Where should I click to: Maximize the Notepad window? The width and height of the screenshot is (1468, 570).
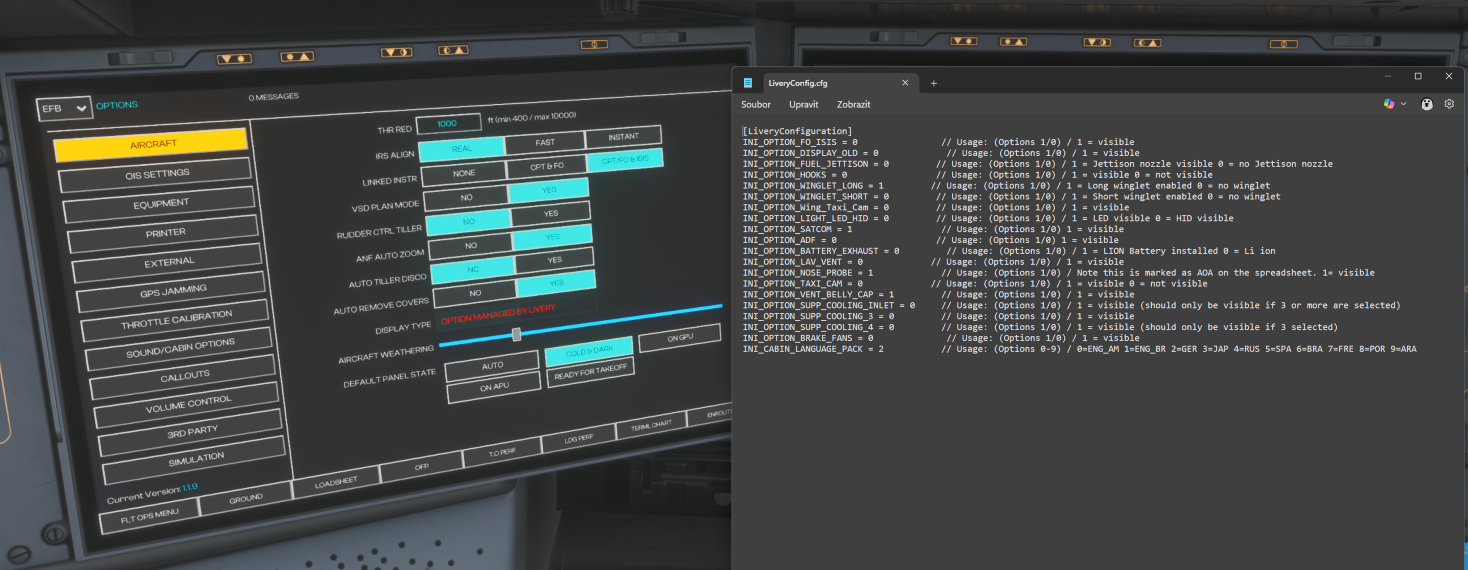click(x=1418, y=76)
